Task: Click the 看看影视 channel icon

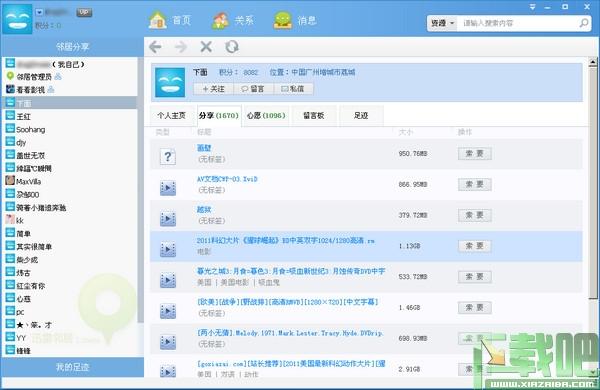Action: 10,89
